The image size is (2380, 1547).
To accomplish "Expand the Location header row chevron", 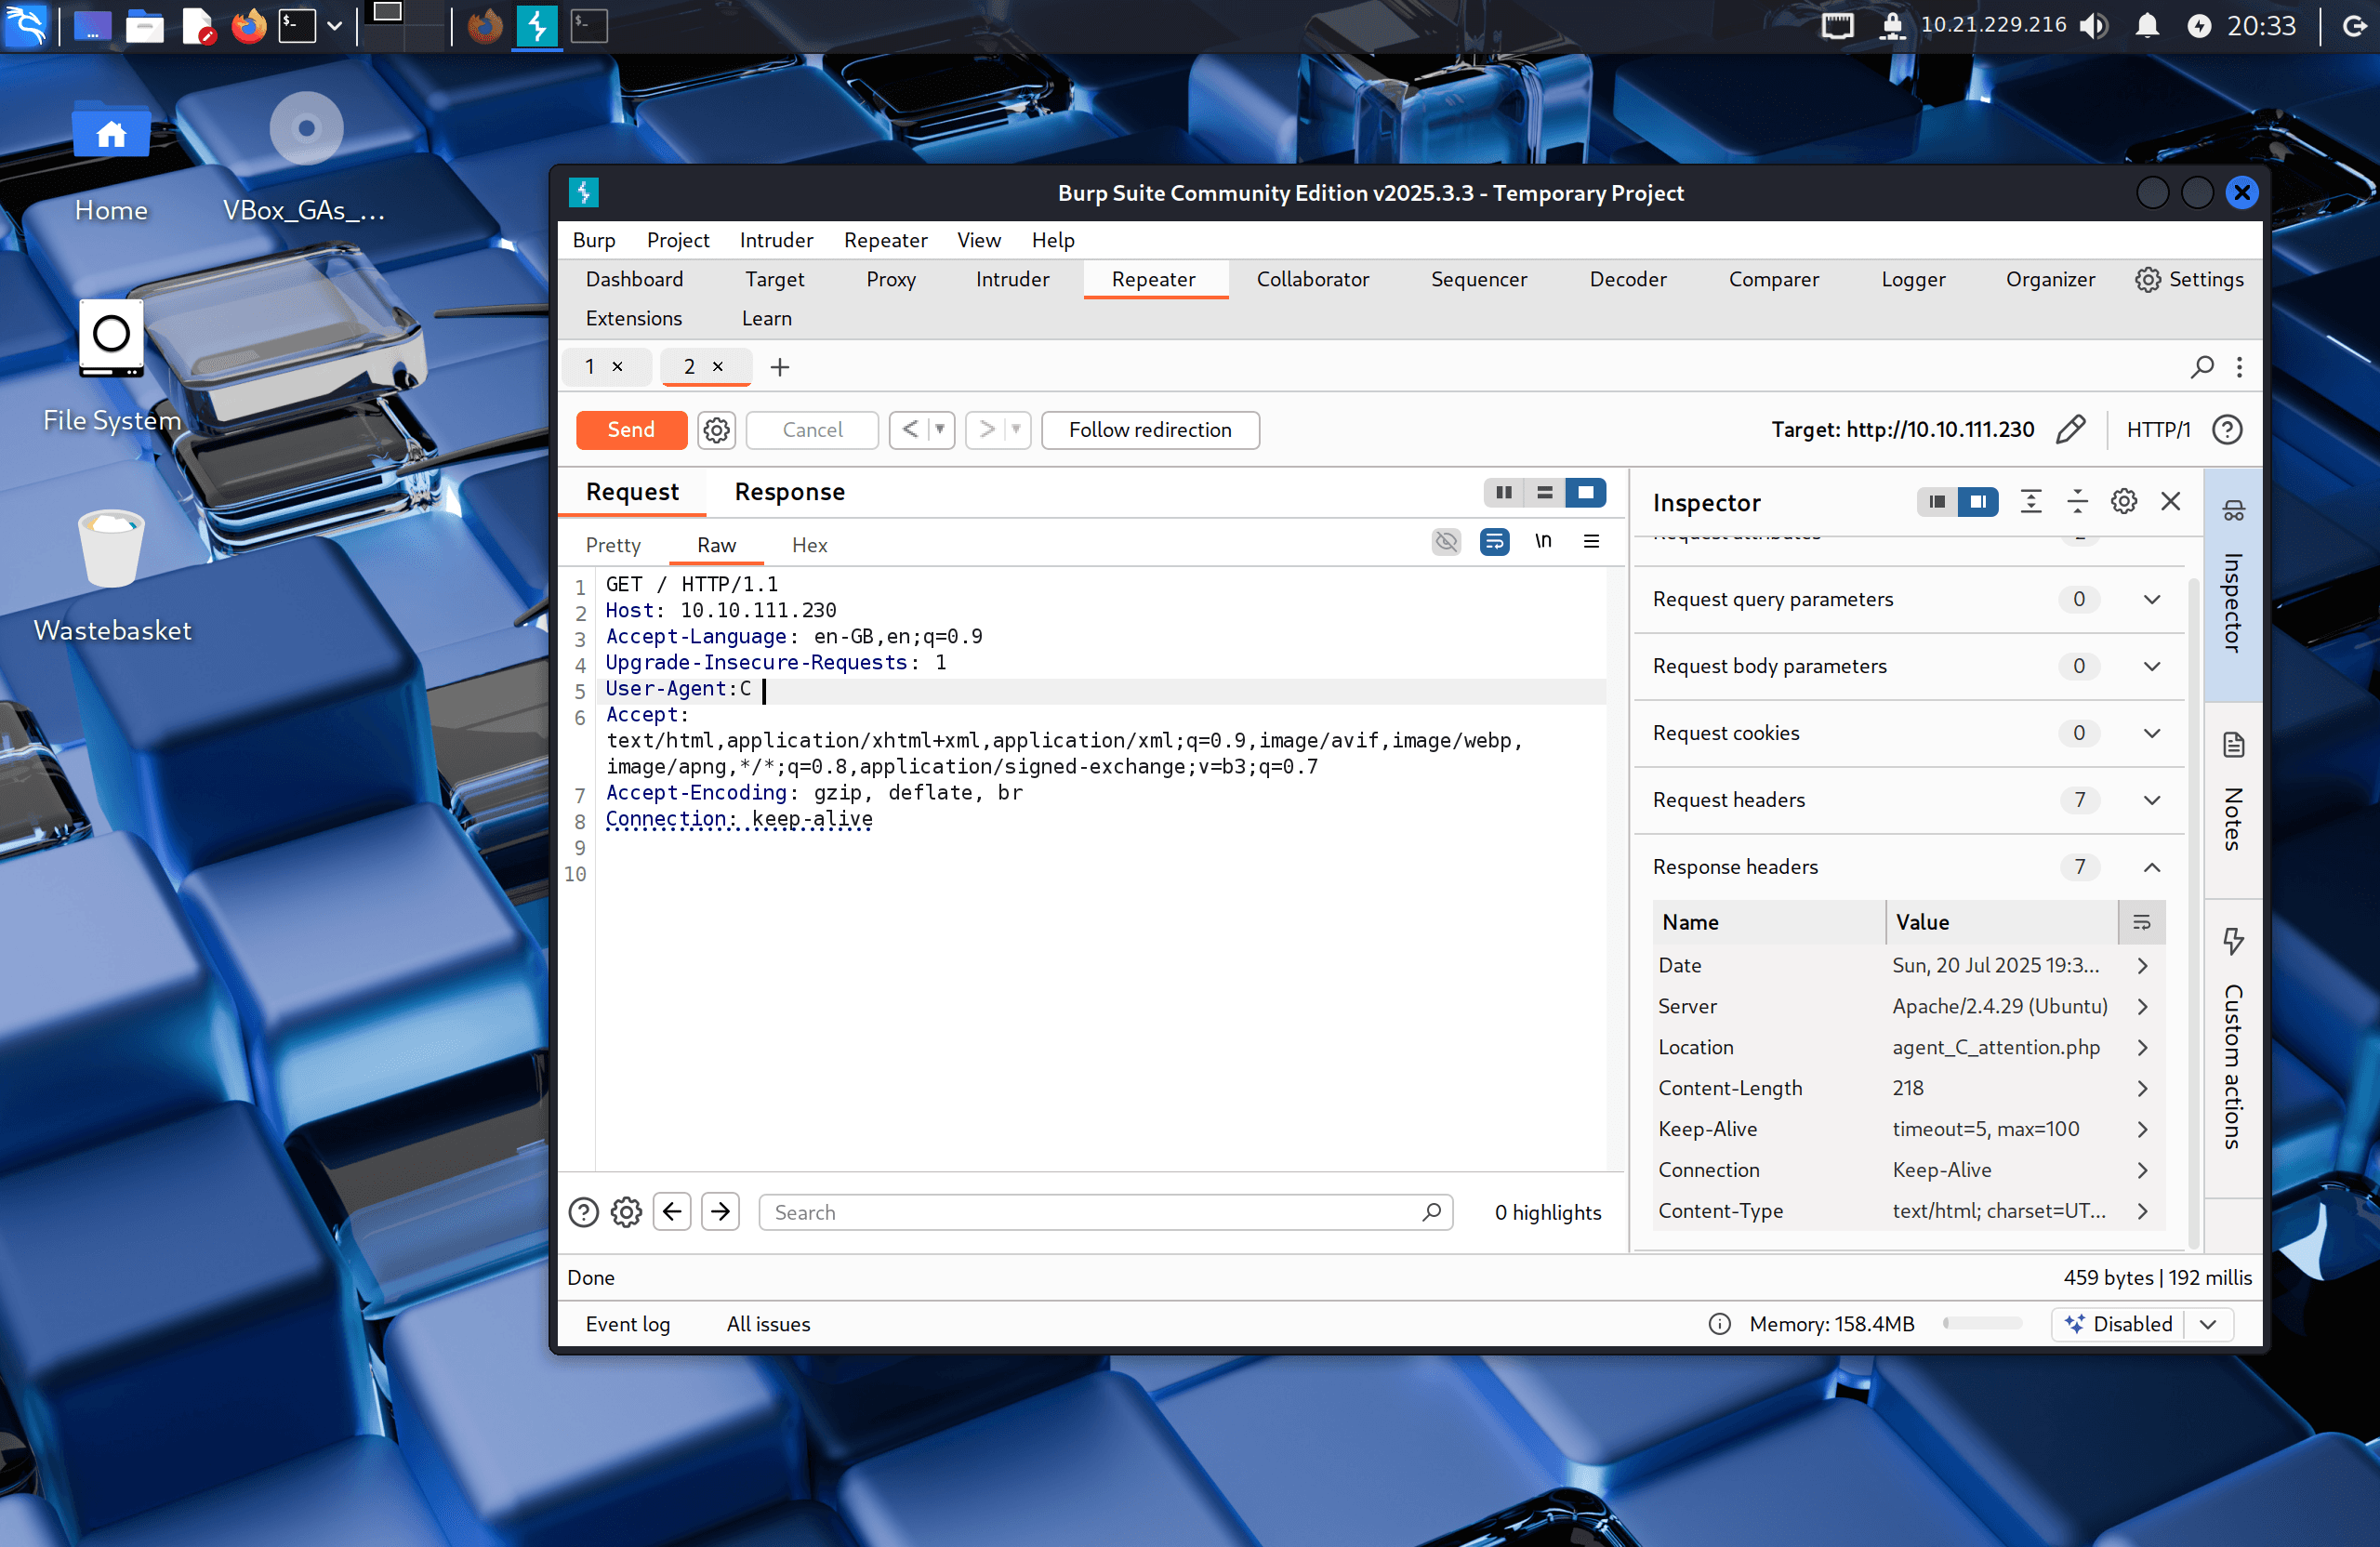I will click(x=2142, y=1047).
